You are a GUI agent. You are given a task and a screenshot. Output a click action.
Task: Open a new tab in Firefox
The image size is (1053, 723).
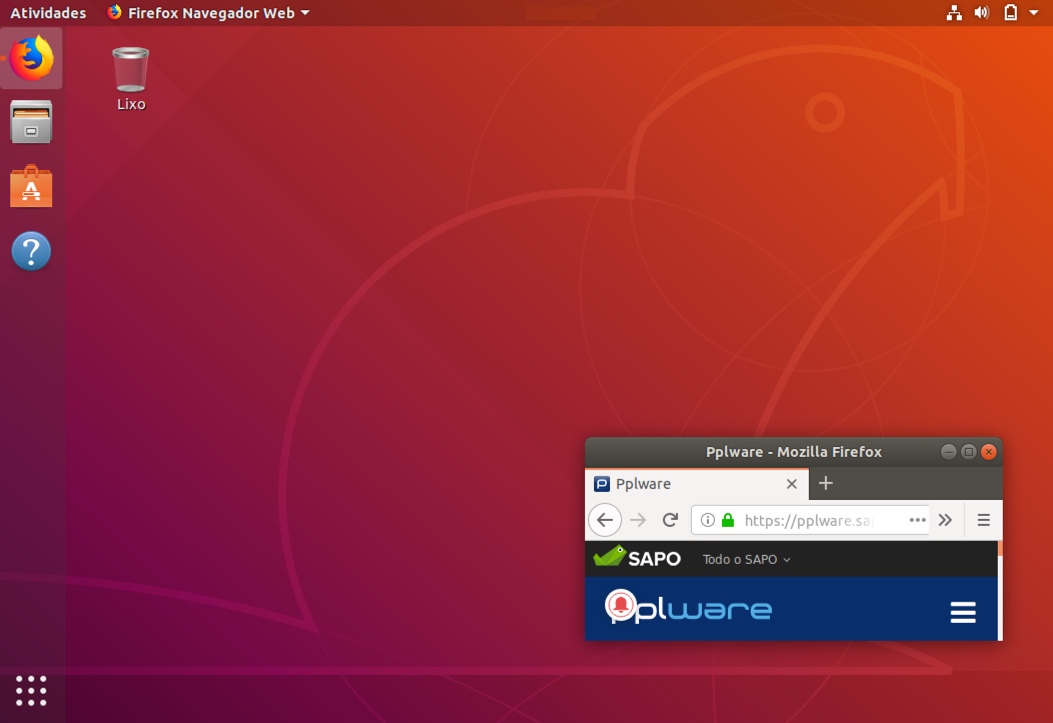click(x=826, y=483)
